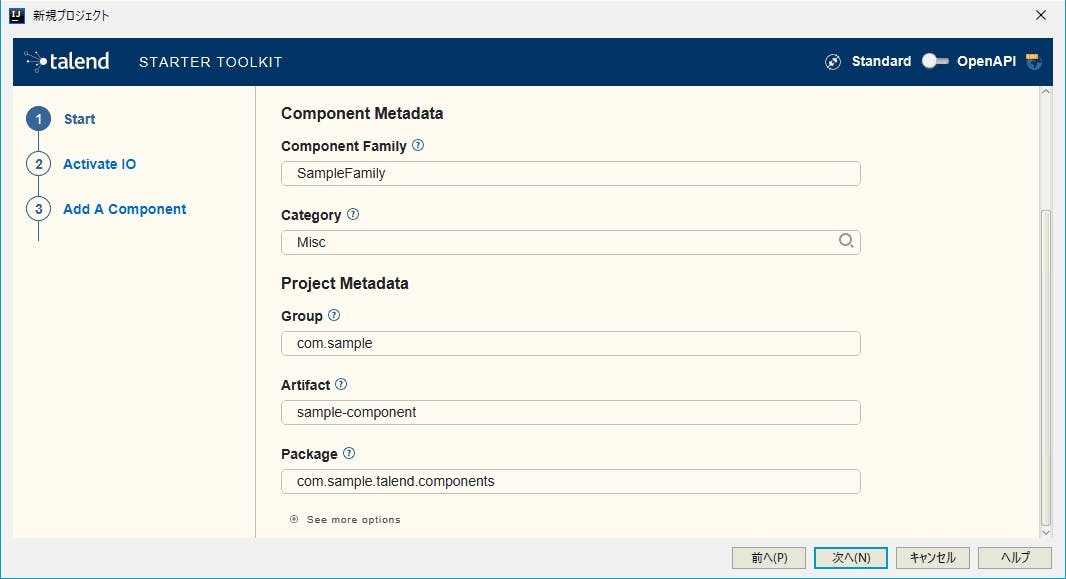Click the Category search magnifier icon
Image resolution: width=1066 pixels, height=579 pixels.
click(x=846, y=241)
